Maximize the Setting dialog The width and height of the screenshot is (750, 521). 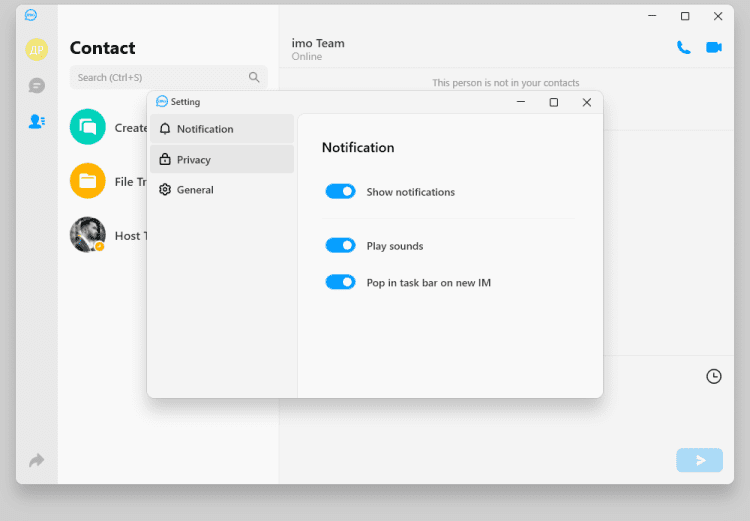pos(553,102)
